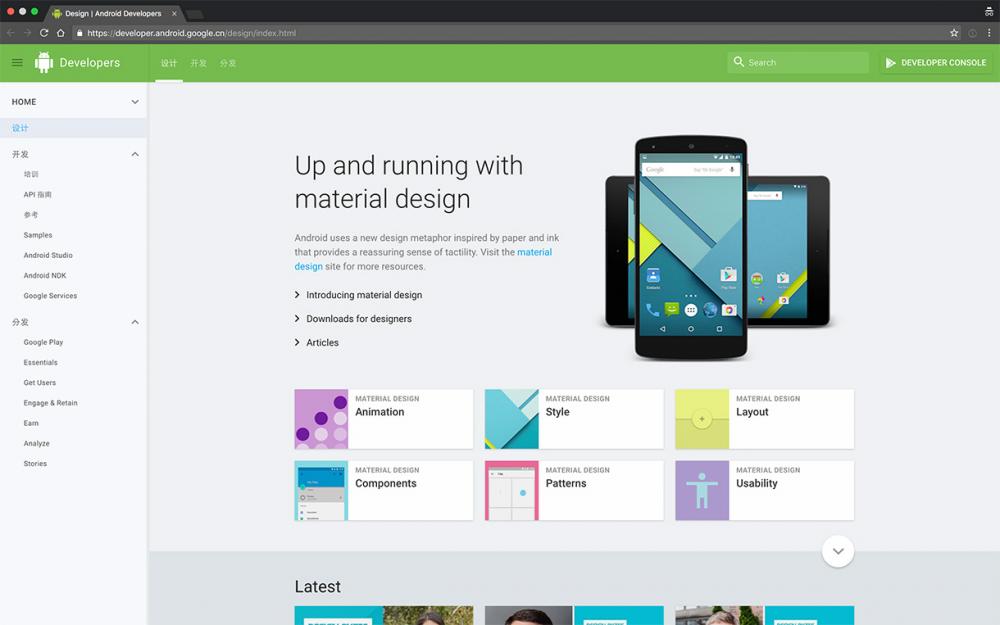Screen dimensions: 1000x625
Task: Close the Design | Android Developers tab
Action: (x=174, y=13)
